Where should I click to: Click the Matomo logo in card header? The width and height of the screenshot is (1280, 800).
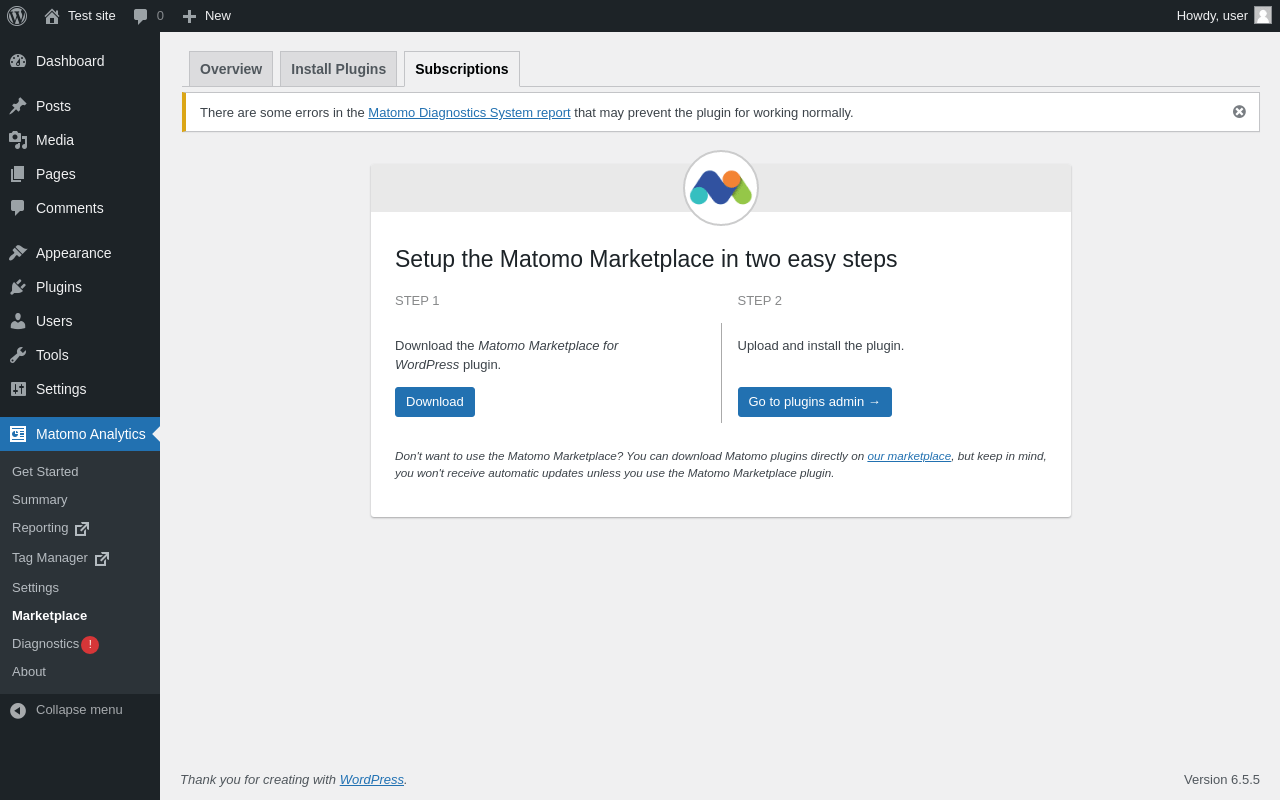click(x=721, y=188)
